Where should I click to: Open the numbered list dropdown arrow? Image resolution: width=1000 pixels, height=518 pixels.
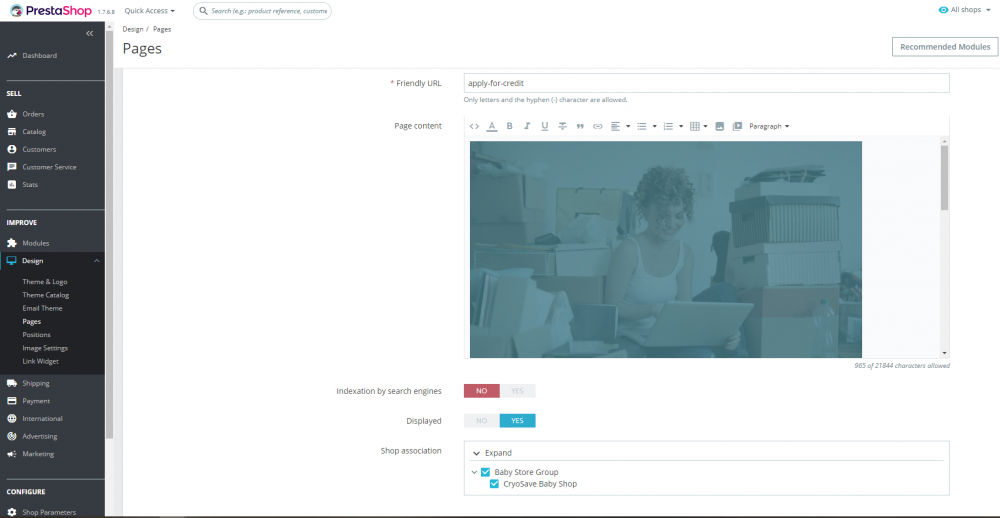[681, 126]
